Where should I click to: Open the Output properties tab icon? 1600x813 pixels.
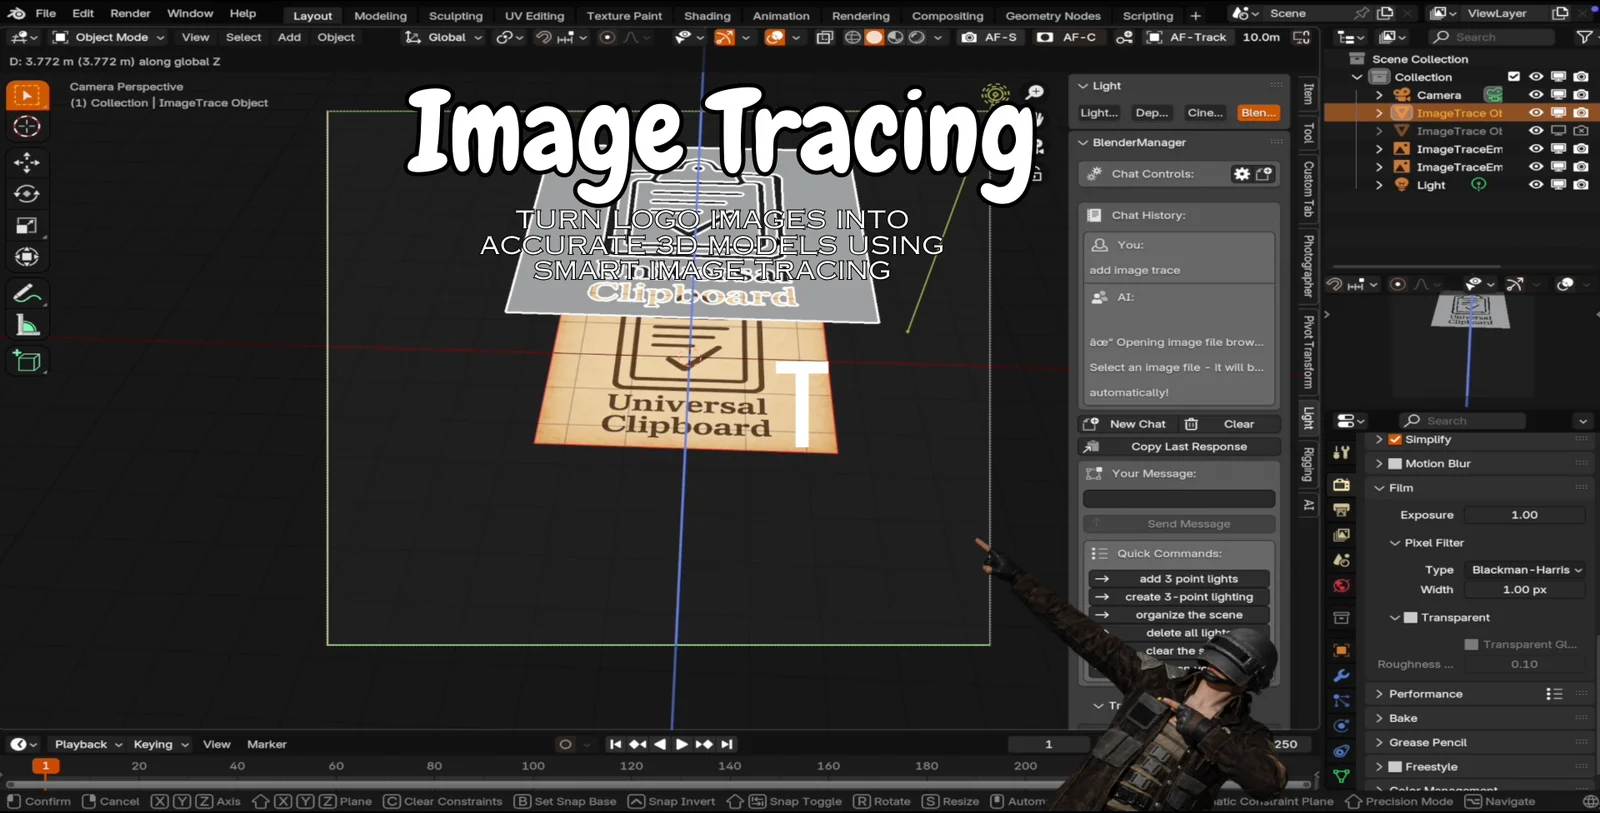click(1342, 510)
